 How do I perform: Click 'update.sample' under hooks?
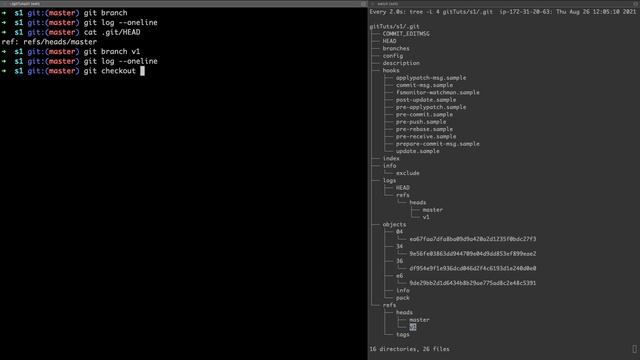pyautogui.click(x=418, y=151)
